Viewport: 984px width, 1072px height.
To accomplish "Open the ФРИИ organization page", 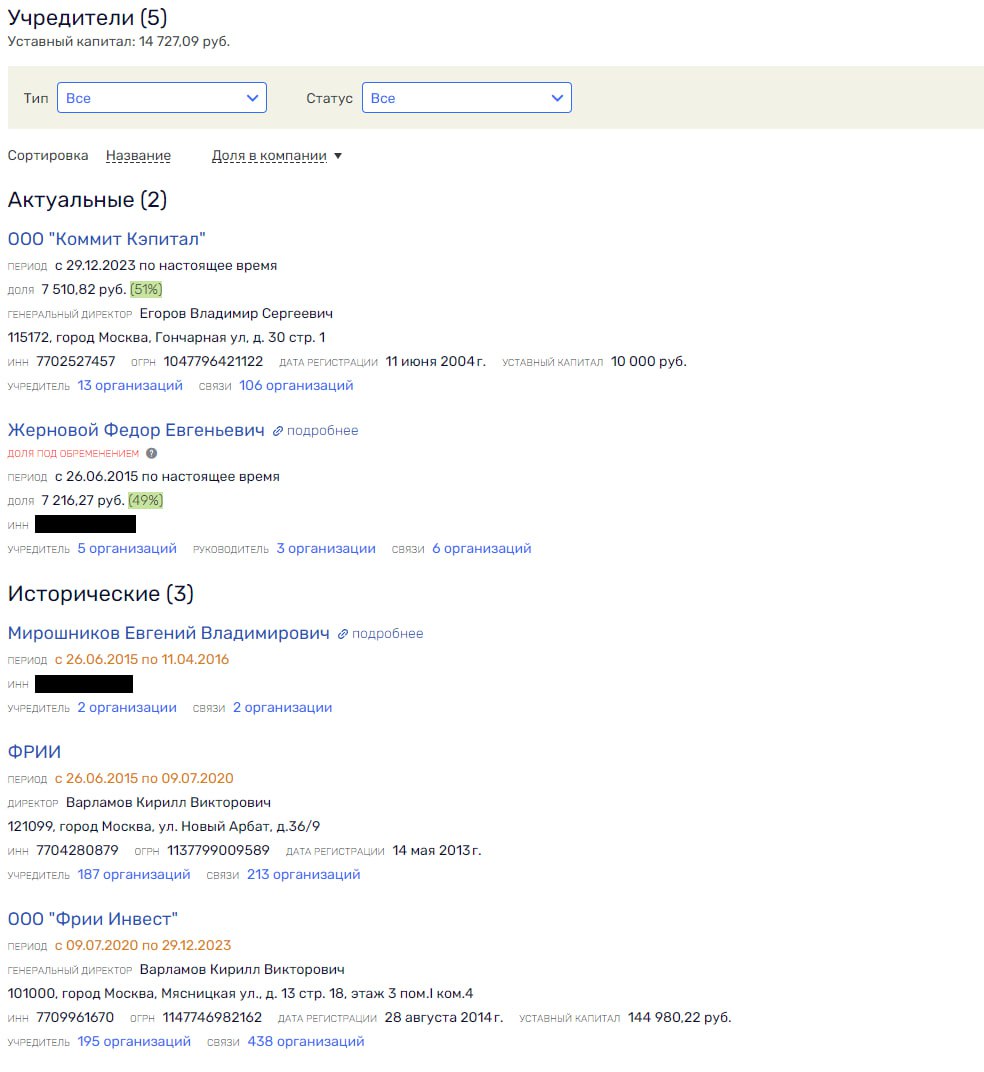I will pos(34,752).
